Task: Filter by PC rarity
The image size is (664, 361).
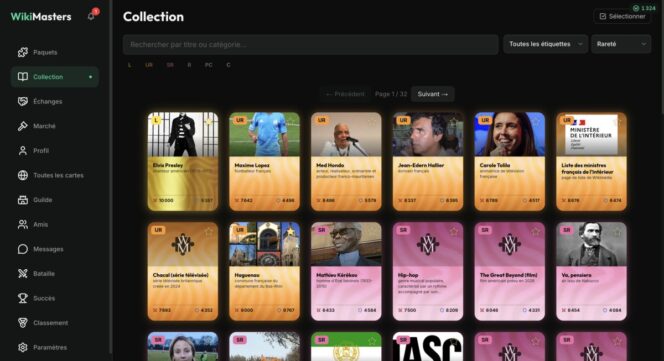Action: [208, 65]
